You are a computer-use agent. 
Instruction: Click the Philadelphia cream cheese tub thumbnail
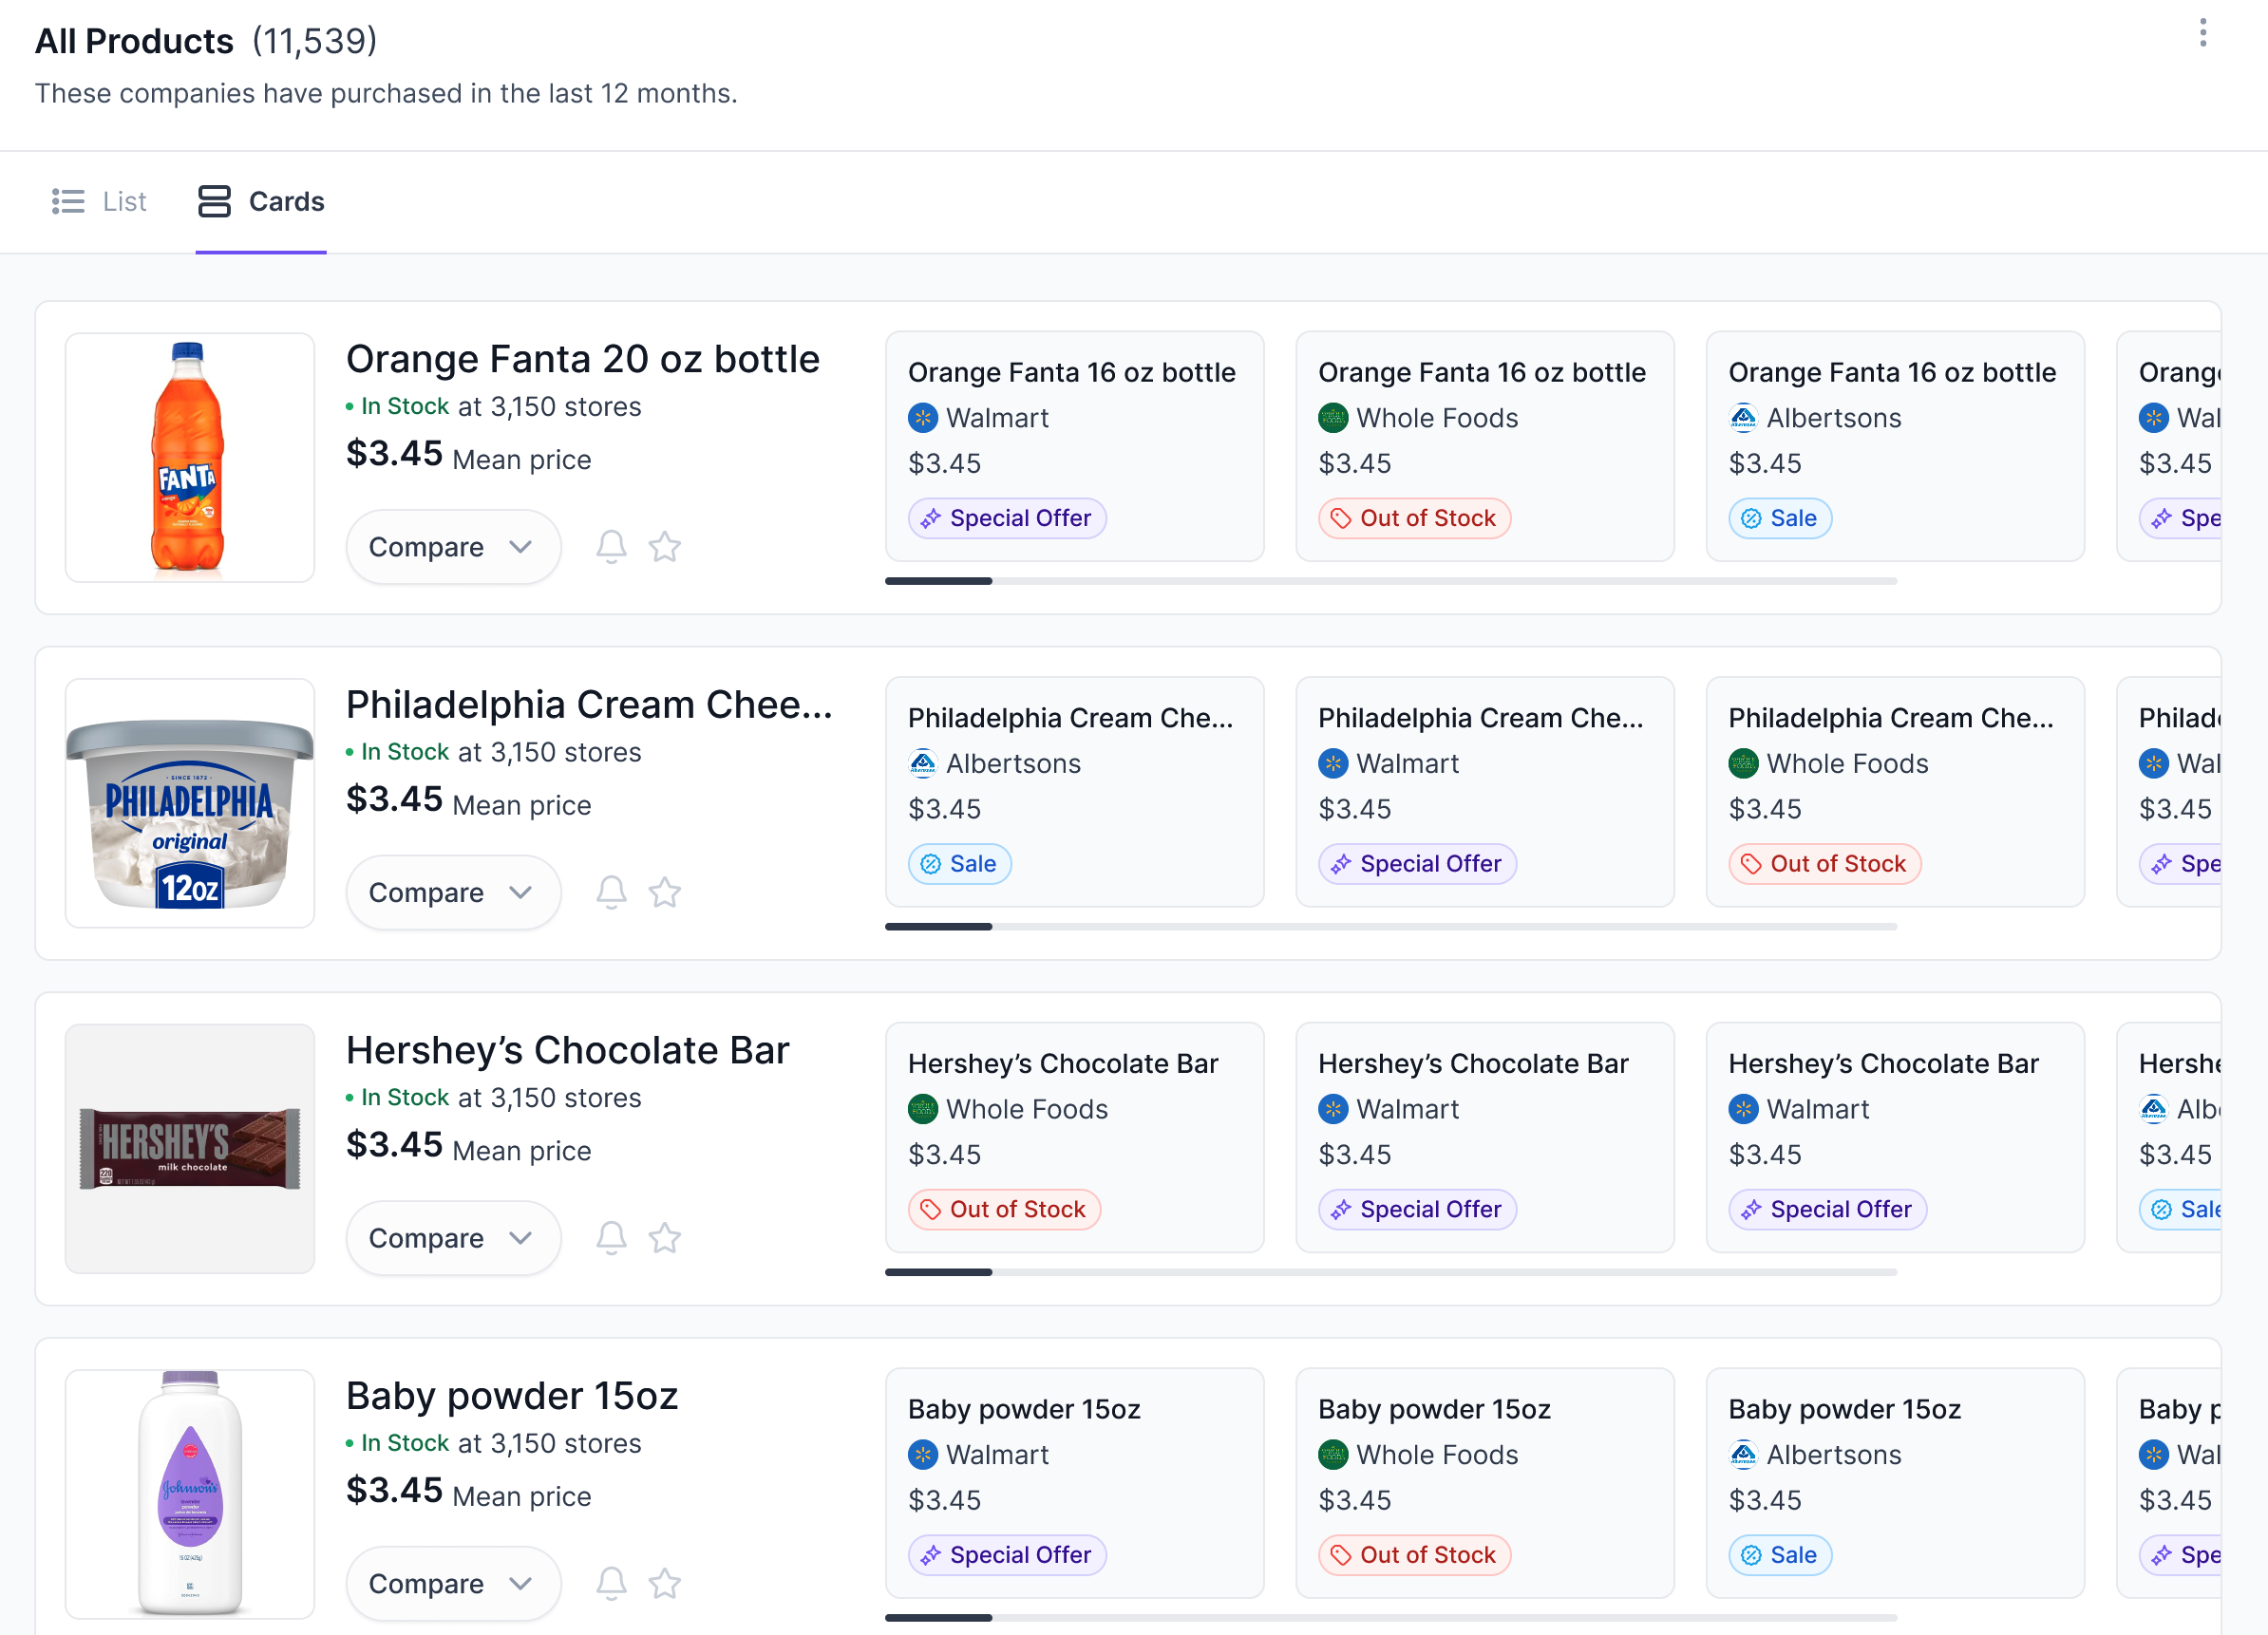tap(190, 803)
